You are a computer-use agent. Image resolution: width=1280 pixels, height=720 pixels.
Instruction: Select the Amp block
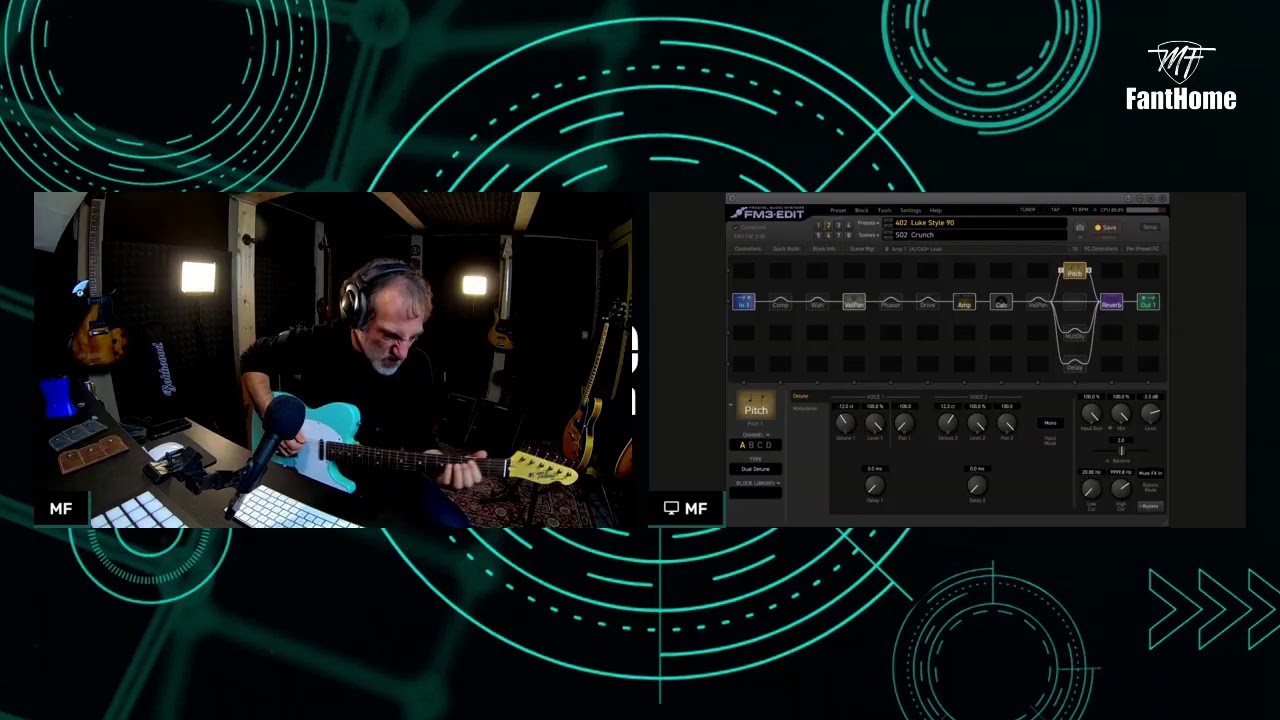coord(964,302)
